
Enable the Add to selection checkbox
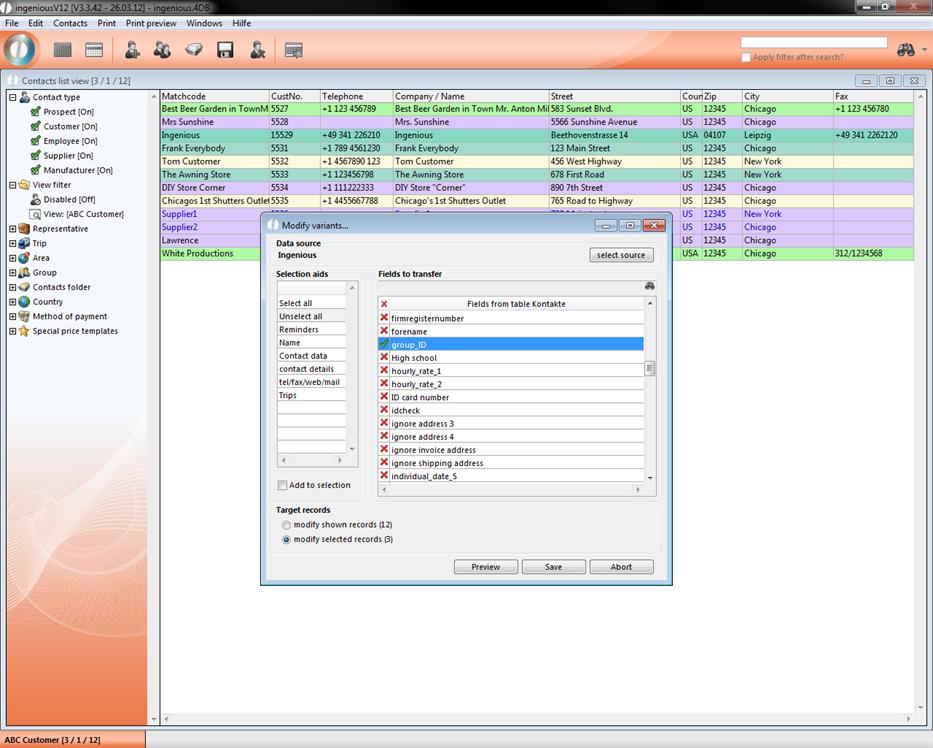[283, 485]
